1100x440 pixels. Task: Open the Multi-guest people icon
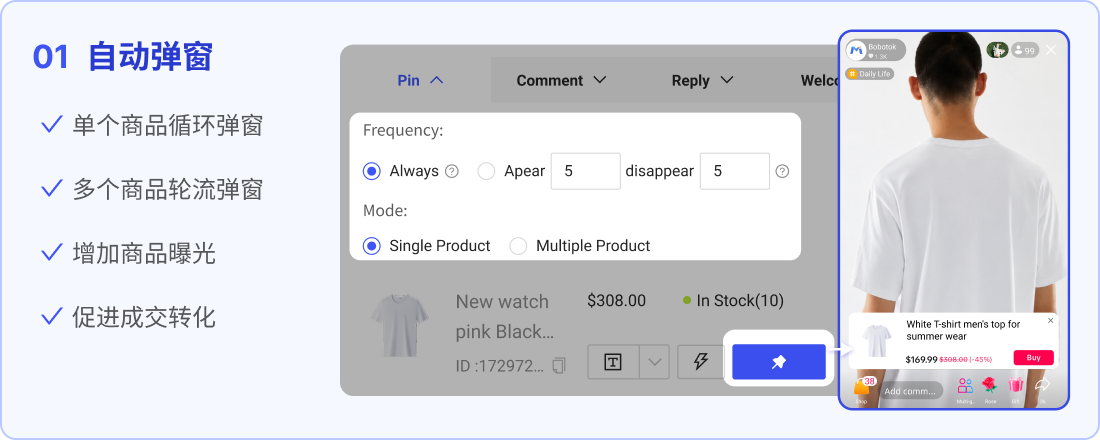pyautogui.click(x=965, y=386)
